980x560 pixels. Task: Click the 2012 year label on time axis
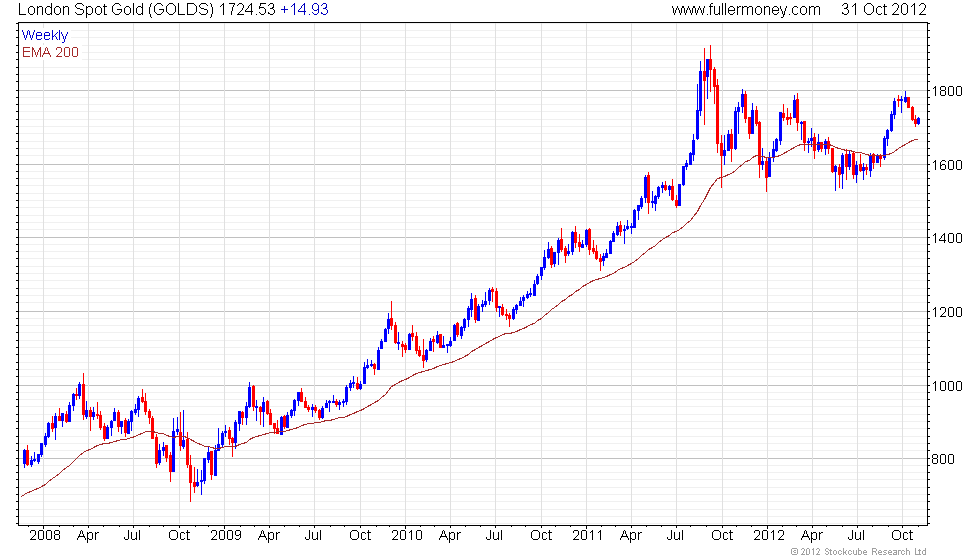click(x=768, y=536)
